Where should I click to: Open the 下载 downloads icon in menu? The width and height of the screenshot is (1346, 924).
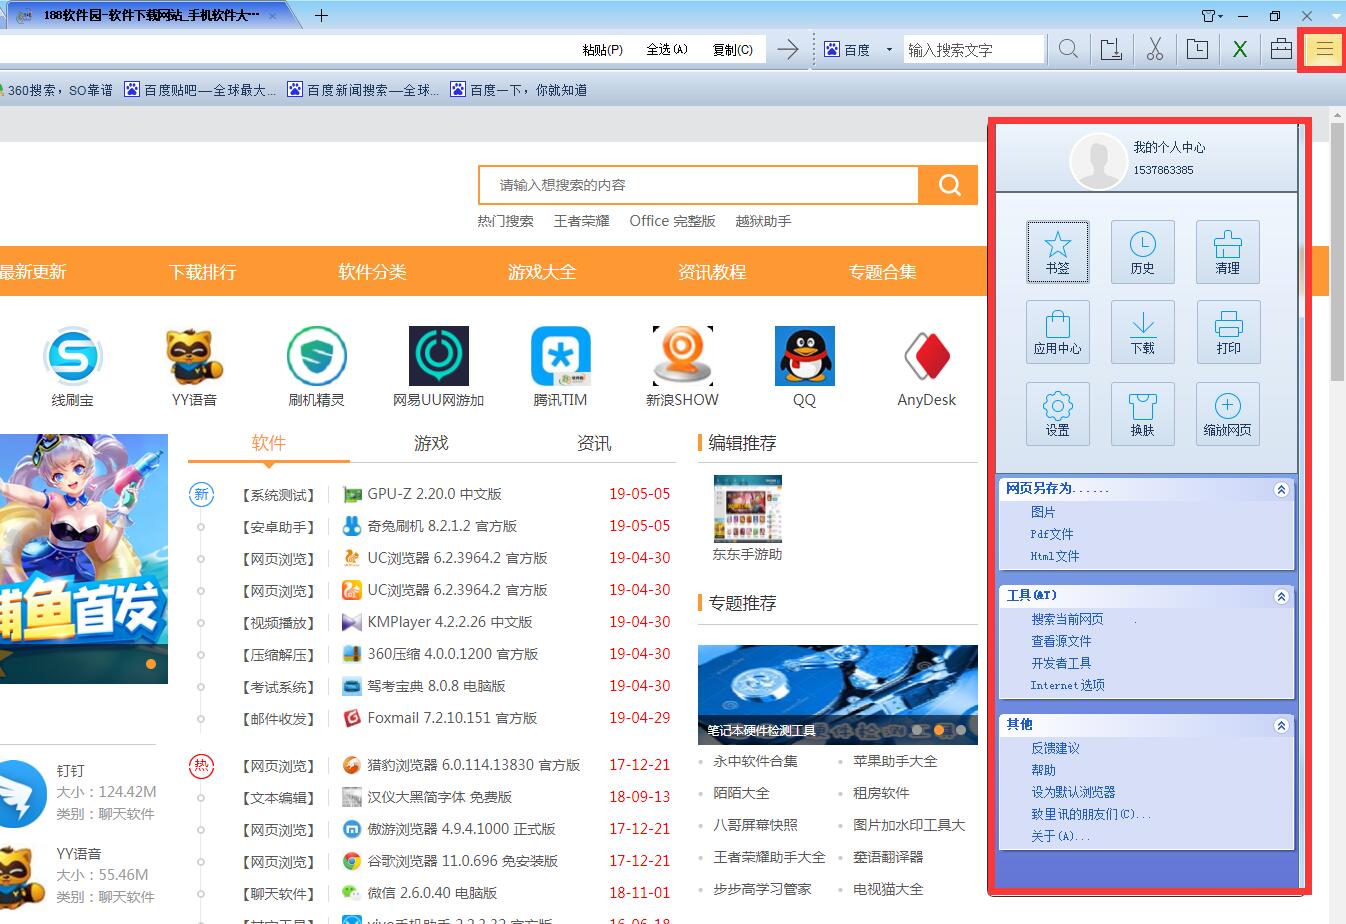(1142, 332)
